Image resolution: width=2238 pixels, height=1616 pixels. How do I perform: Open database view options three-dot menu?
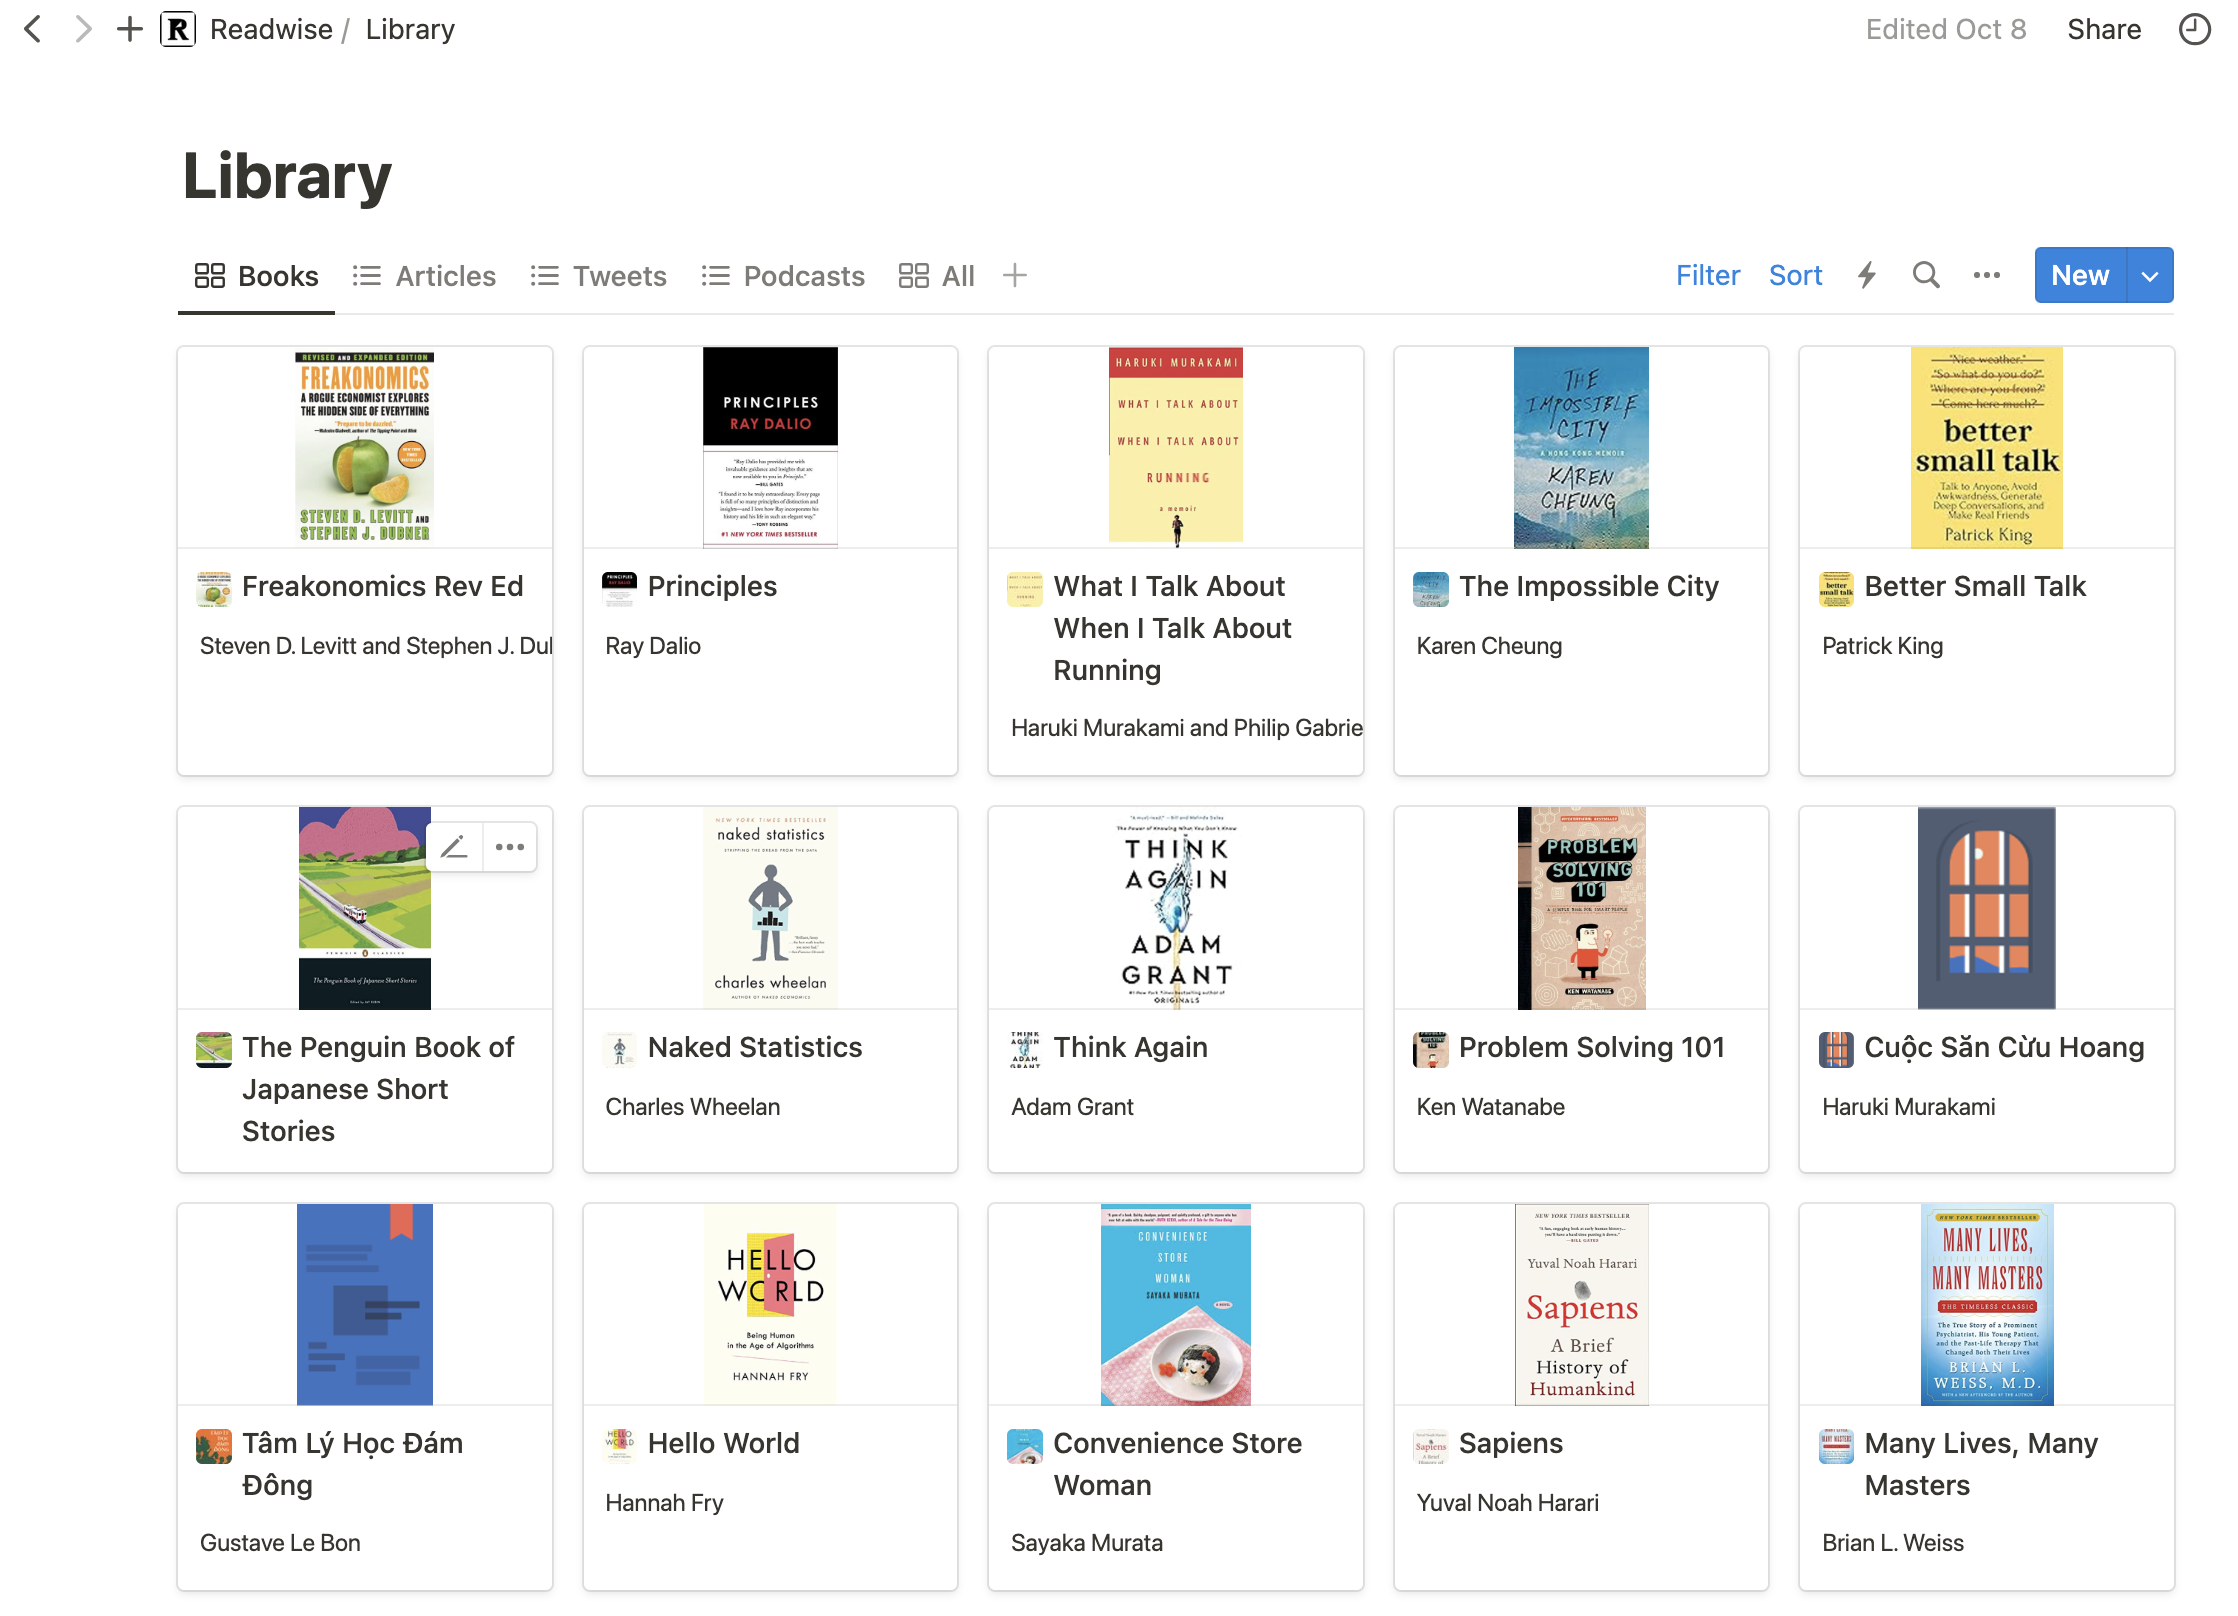coord(1986,275)
